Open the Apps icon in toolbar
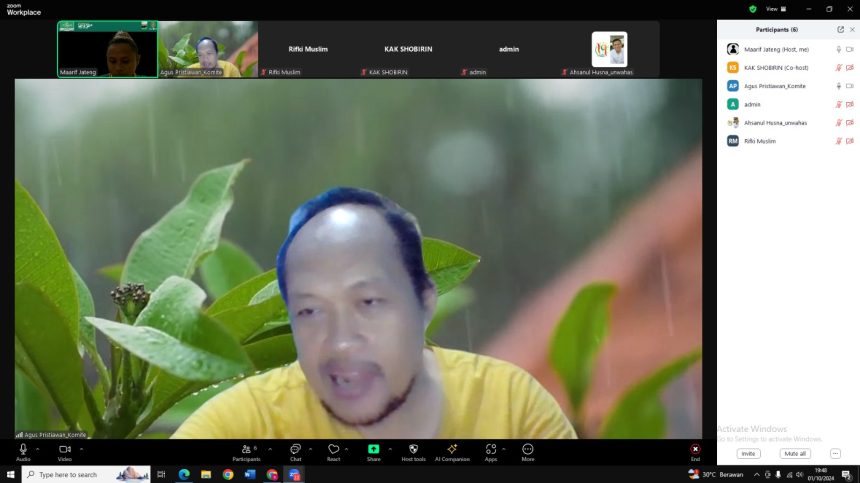The height and width of the screenshot is (483, 860). point(490,450)
